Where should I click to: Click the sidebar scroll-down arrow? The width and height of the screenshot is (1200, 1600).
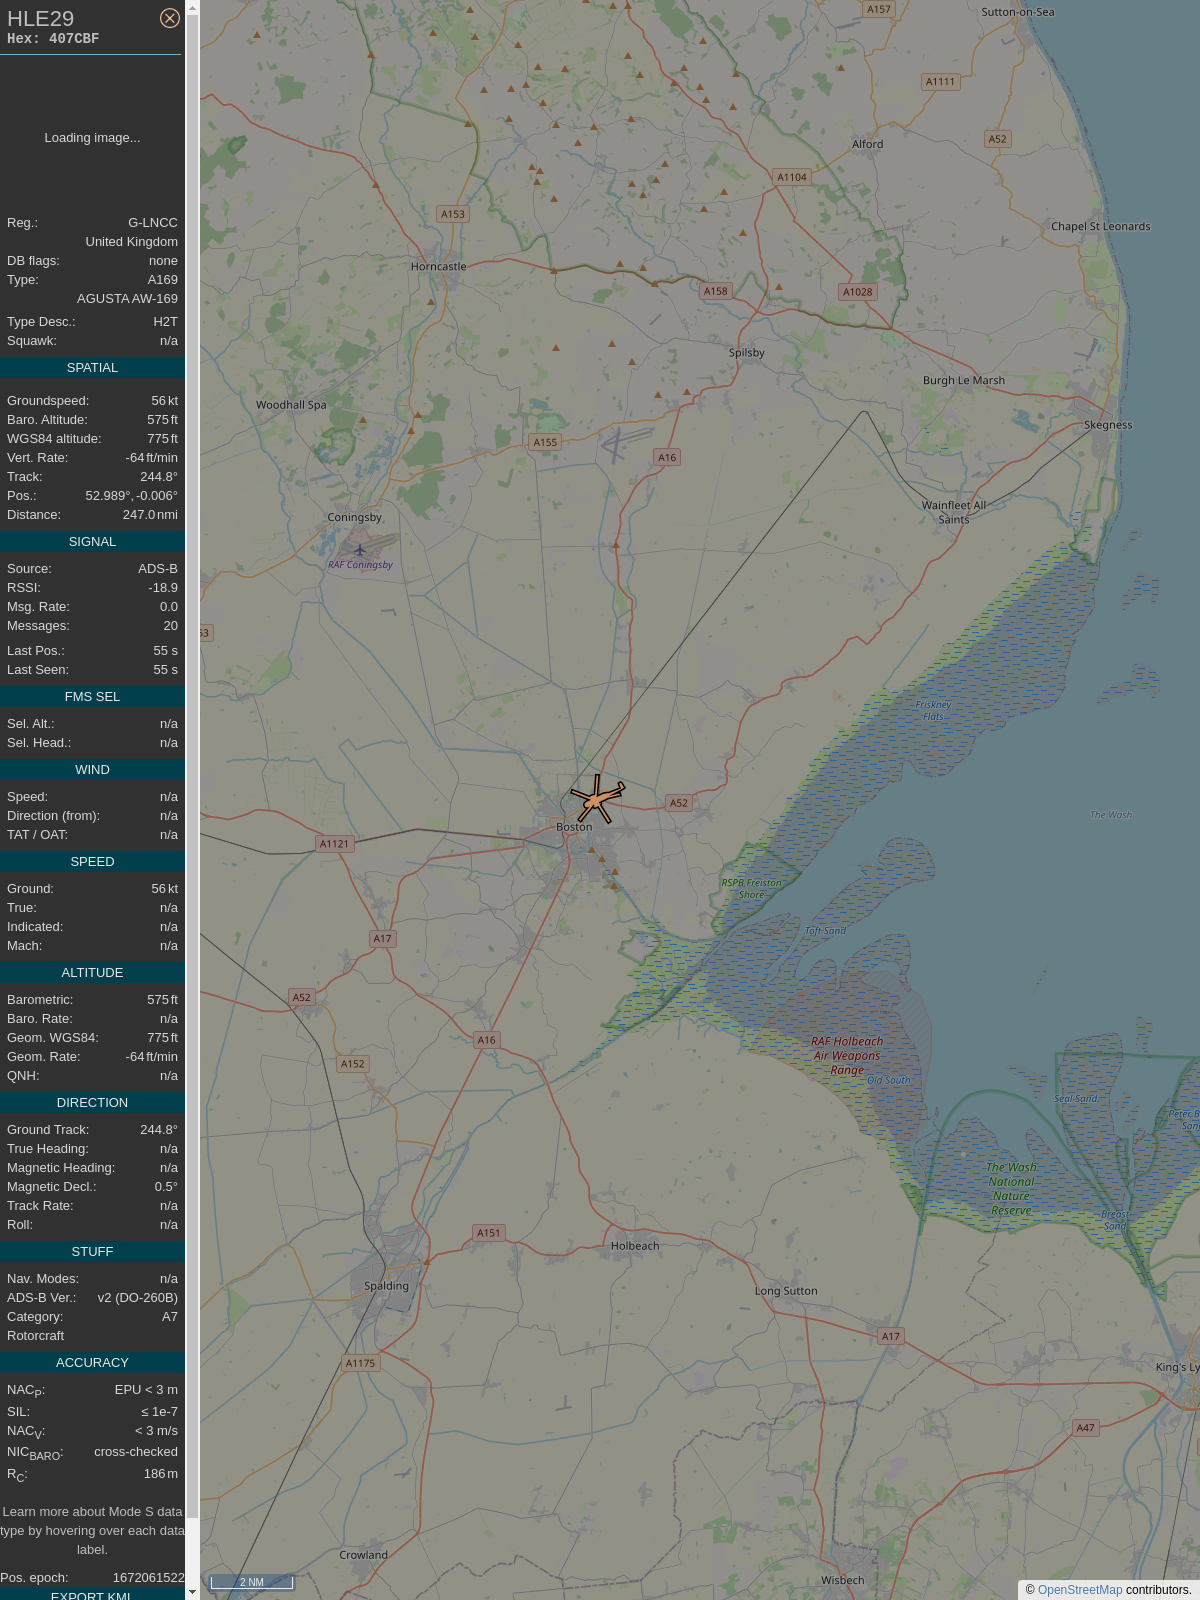click(192, 1592)
